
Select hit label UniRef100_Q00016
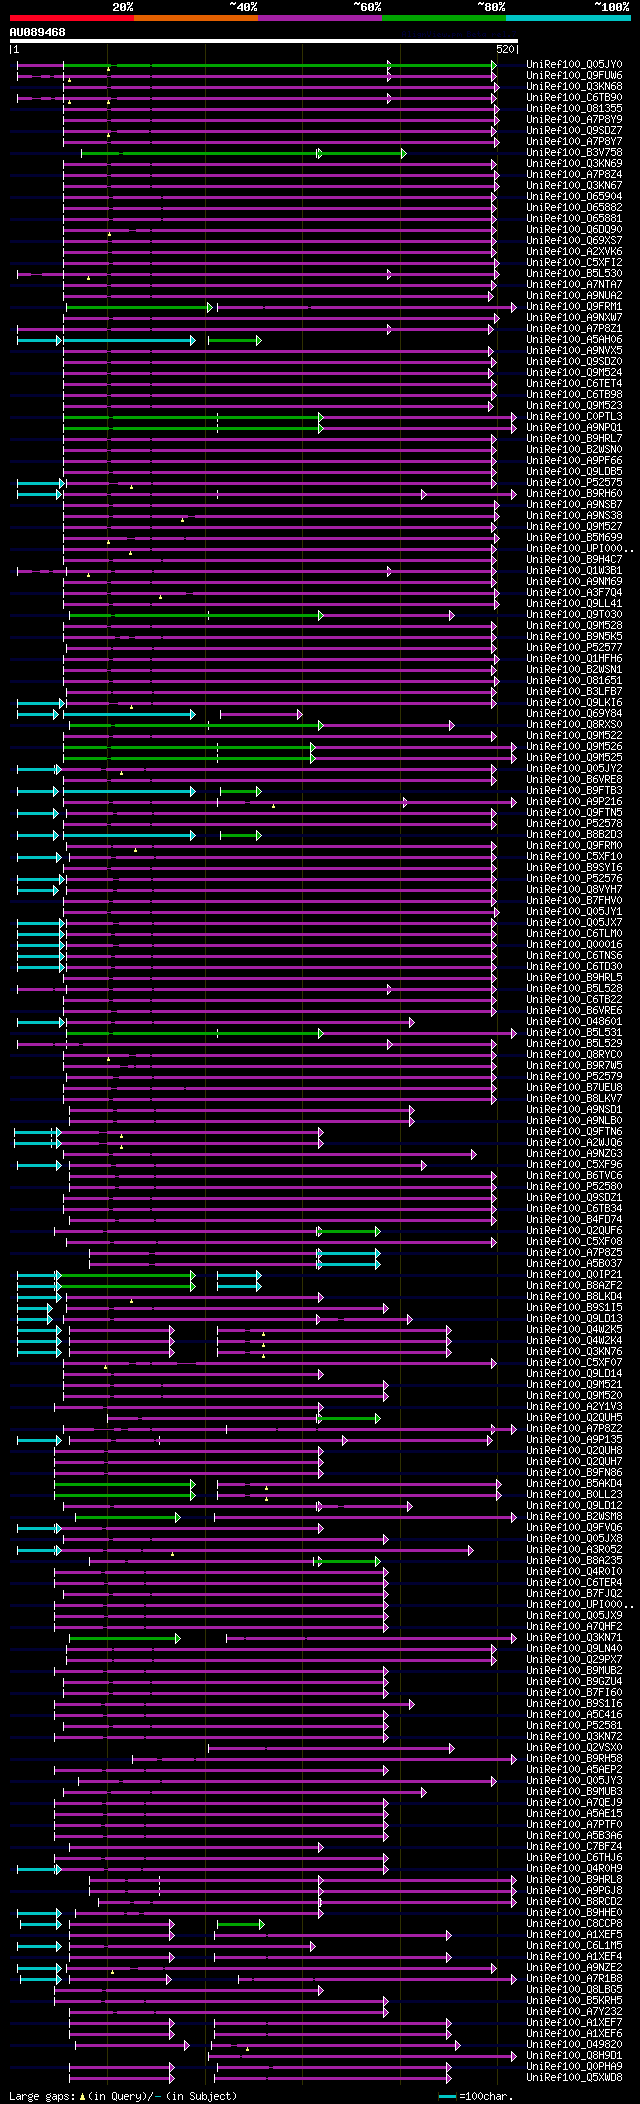coord(574,945)
